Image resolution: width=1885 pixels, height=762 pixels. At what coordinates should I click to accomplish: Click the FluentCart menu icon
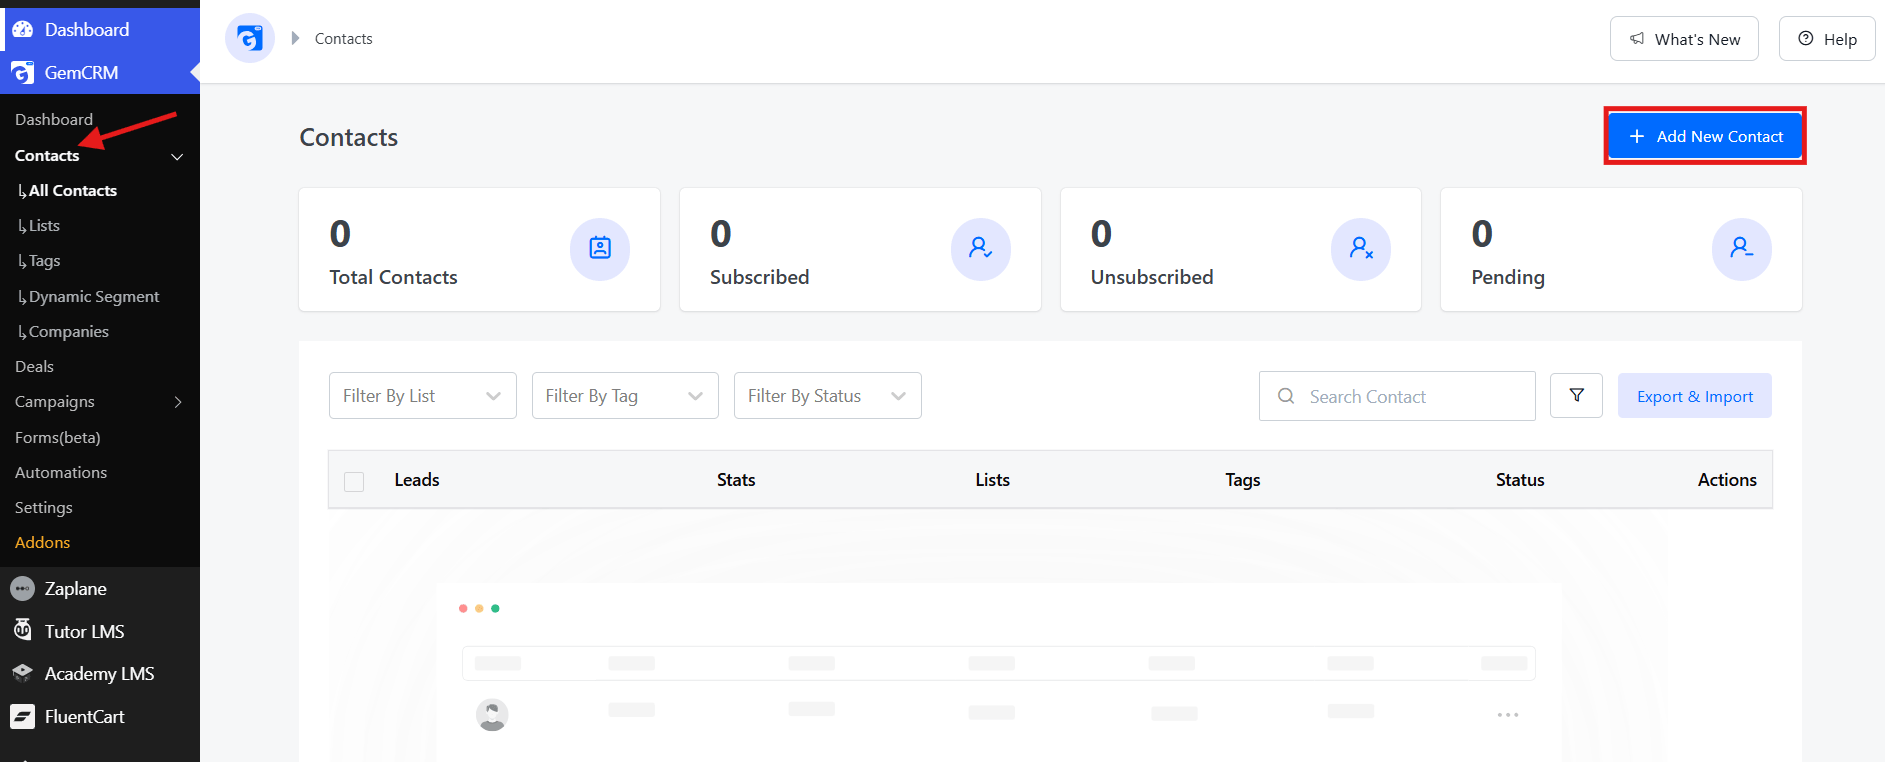[22, 716]
